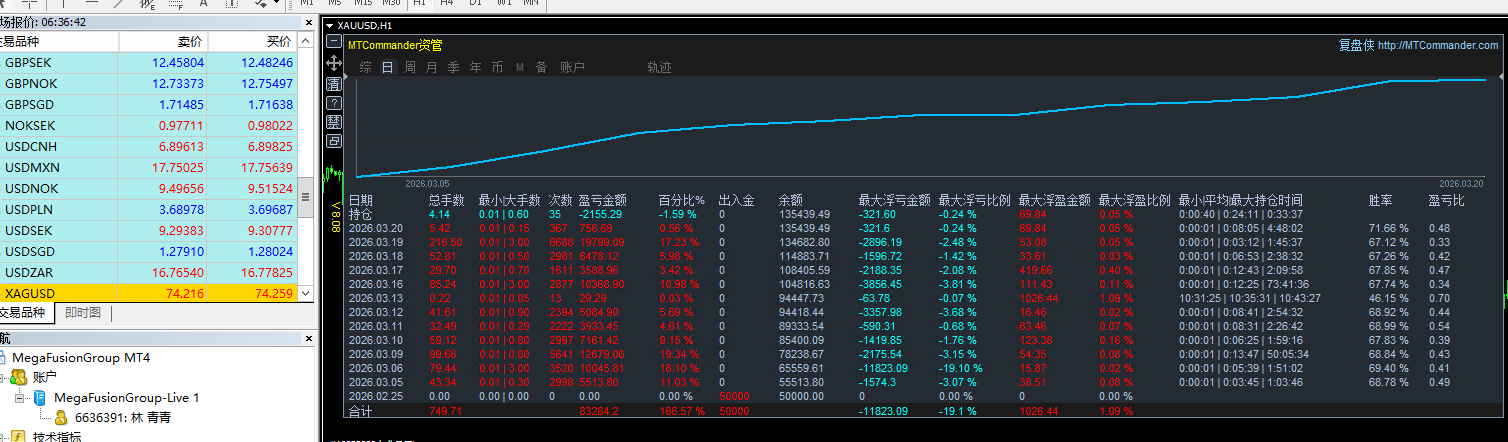Select the 日 daily tab
The image size is (1508, 442).
(388, 67)
